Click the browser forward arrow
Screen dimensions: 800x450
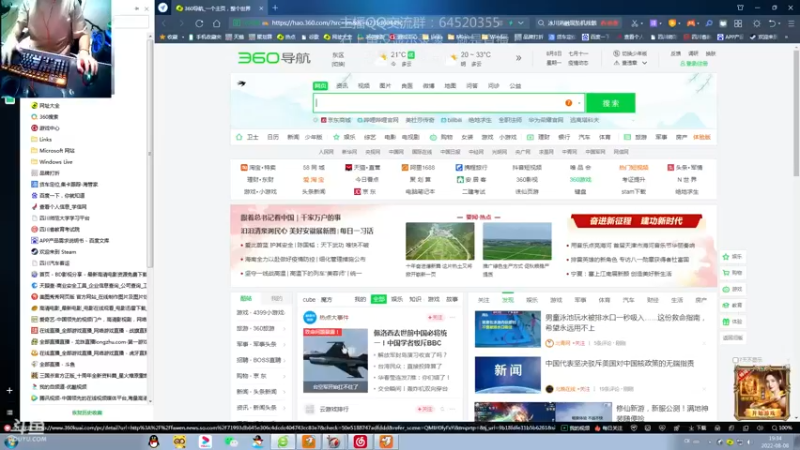point(181,23)
